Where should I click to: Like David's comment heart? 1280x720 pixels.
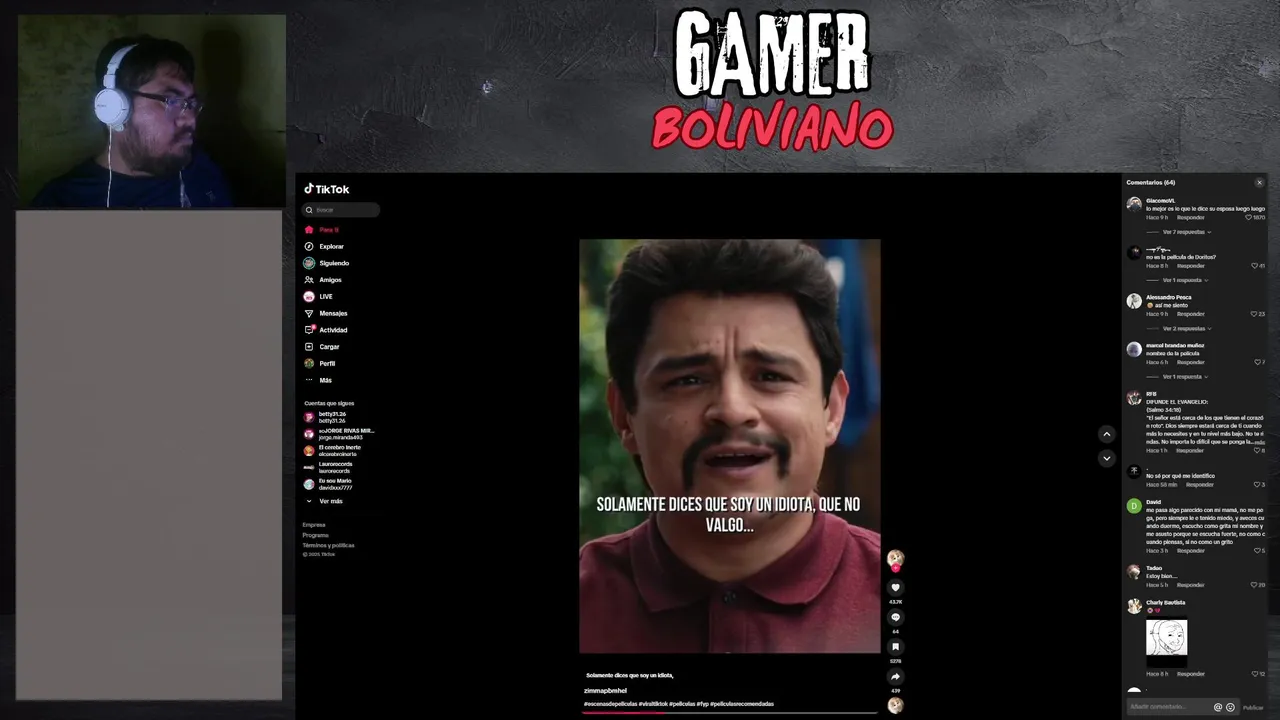click(x=1258, y=551)
